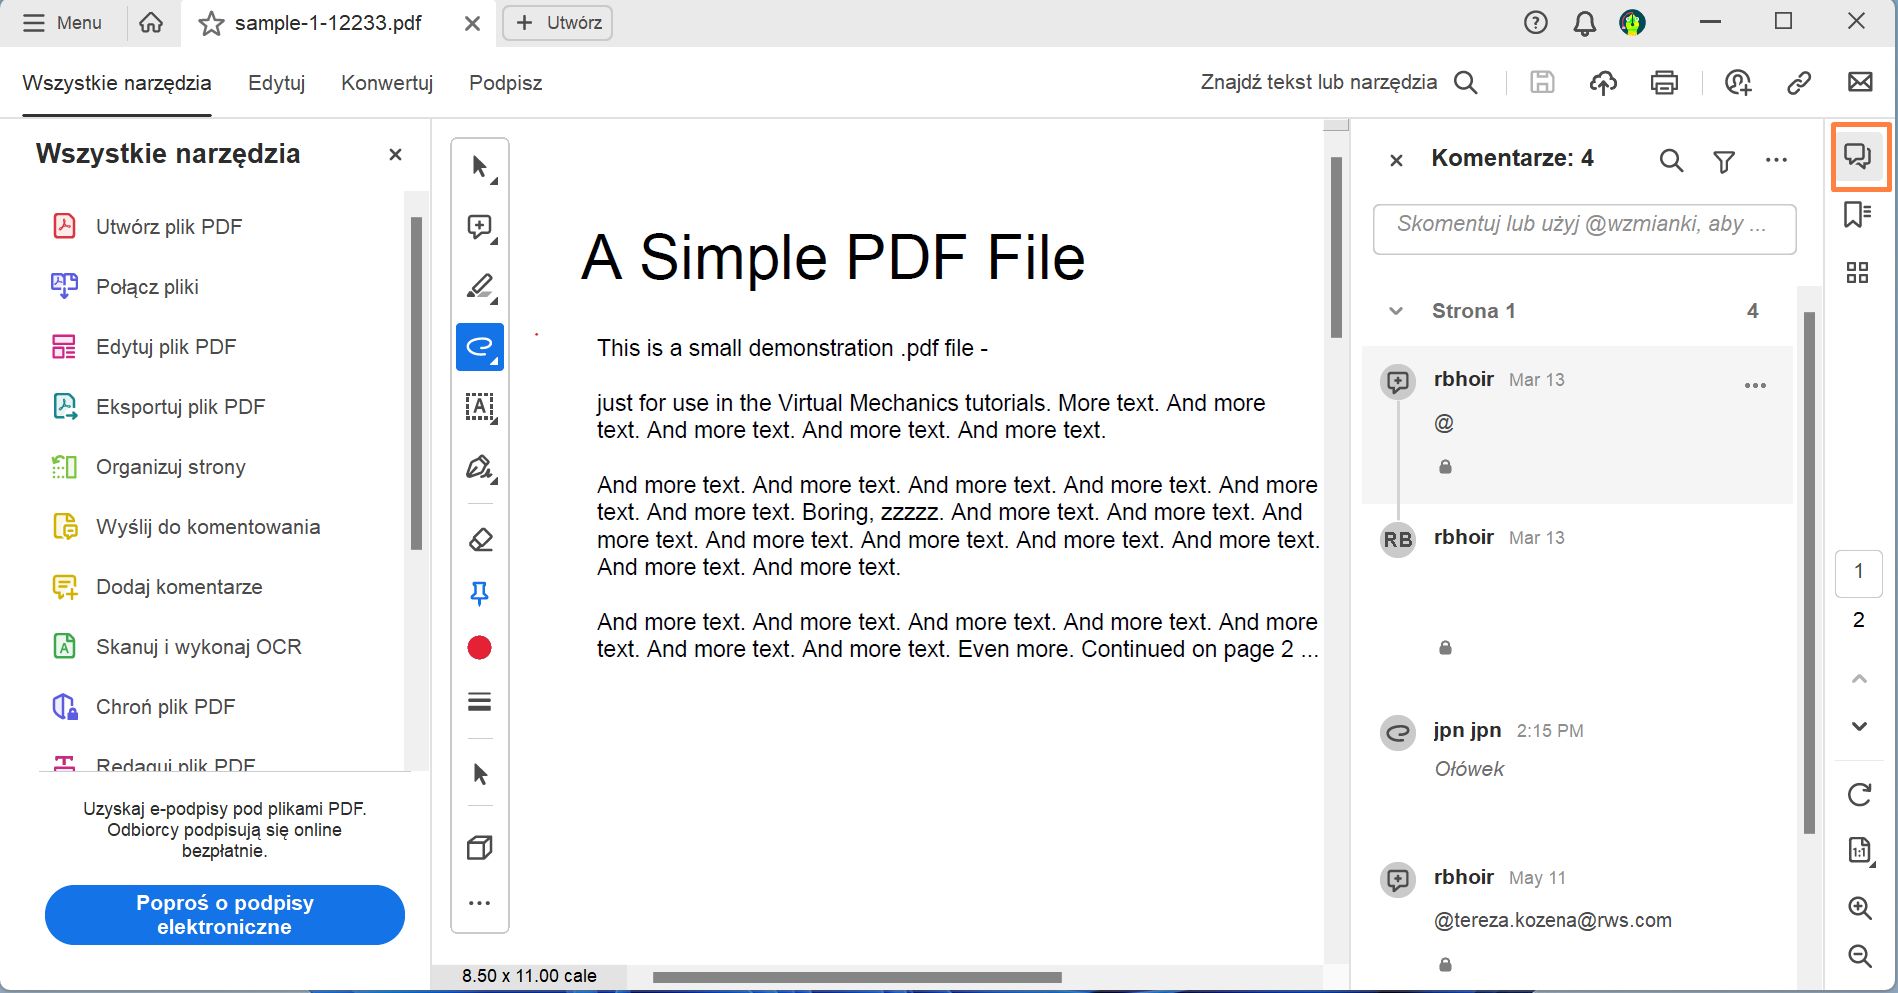The width and height of the screenshot is (1898, 993).
Task: Open the line thickness options
Action: 480,702
